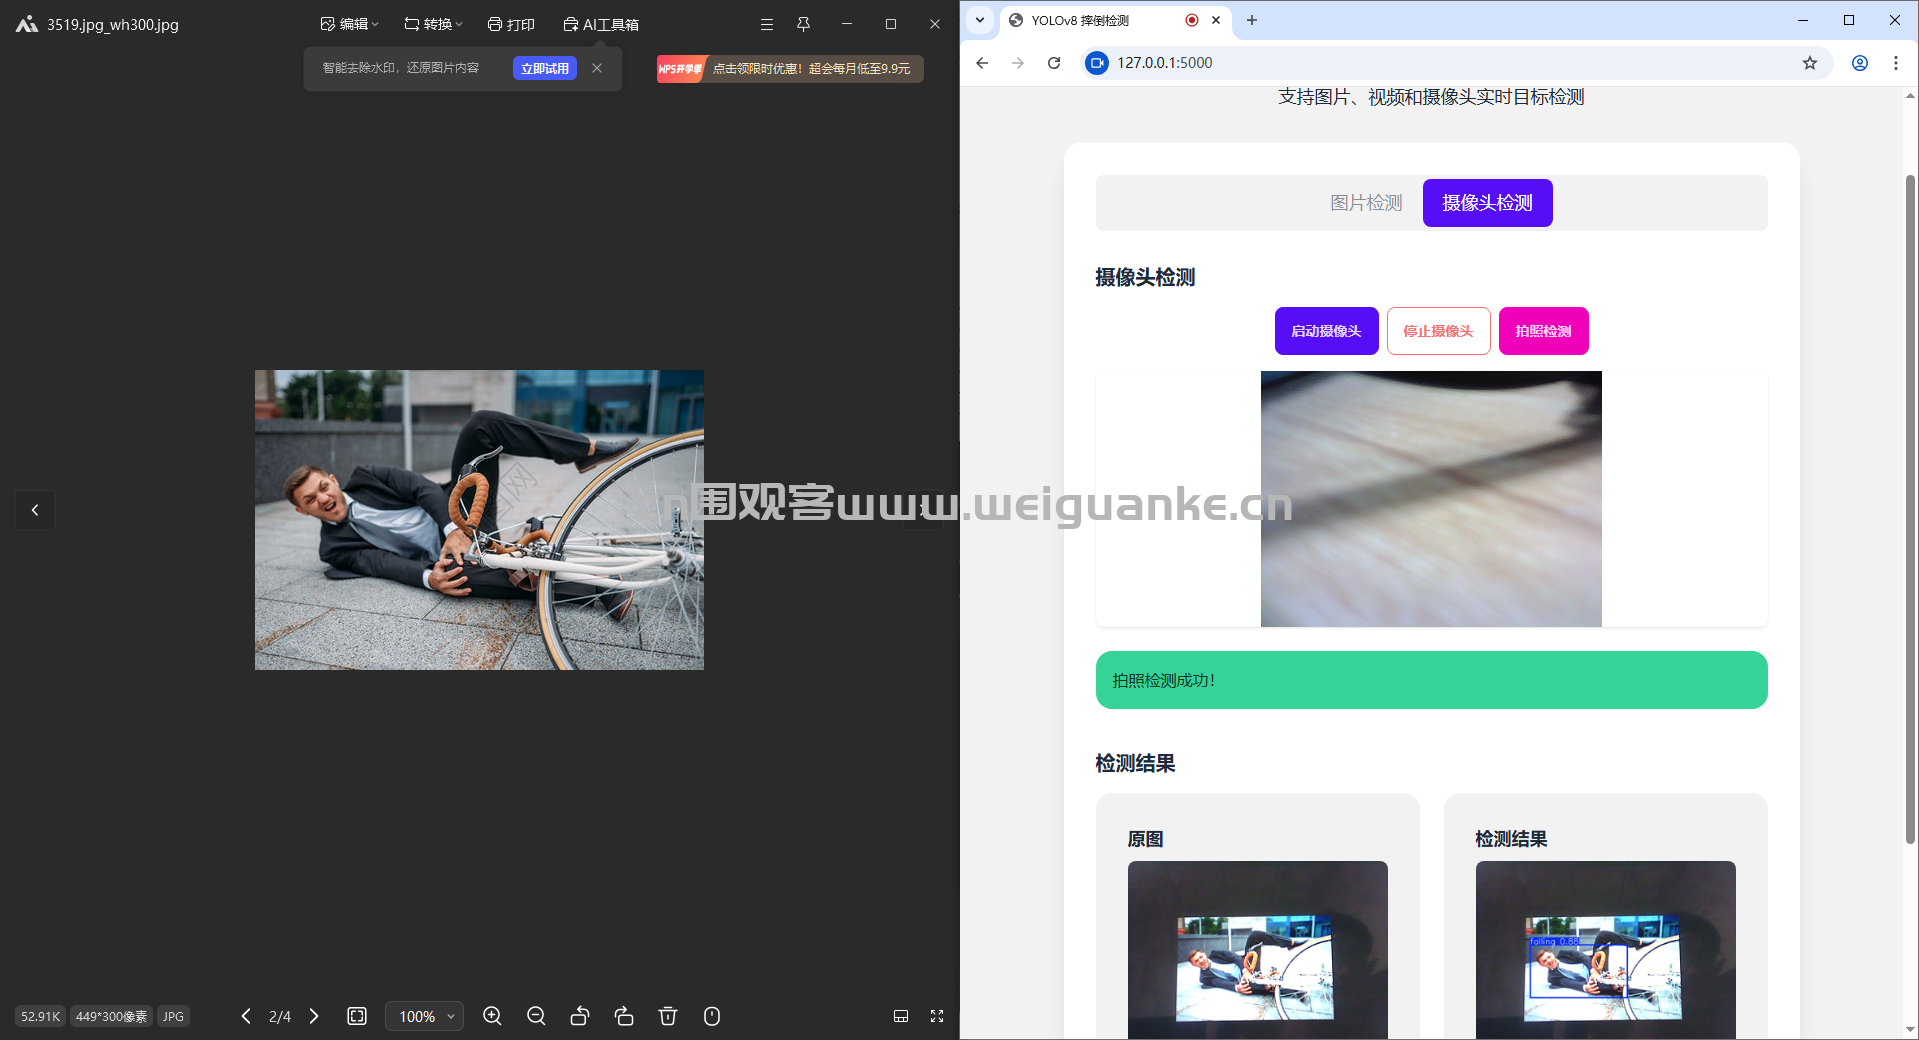Screen dimensions: 1919x1040
Task: Rotate the image counterclockwise
Action: click(580, 1016)
